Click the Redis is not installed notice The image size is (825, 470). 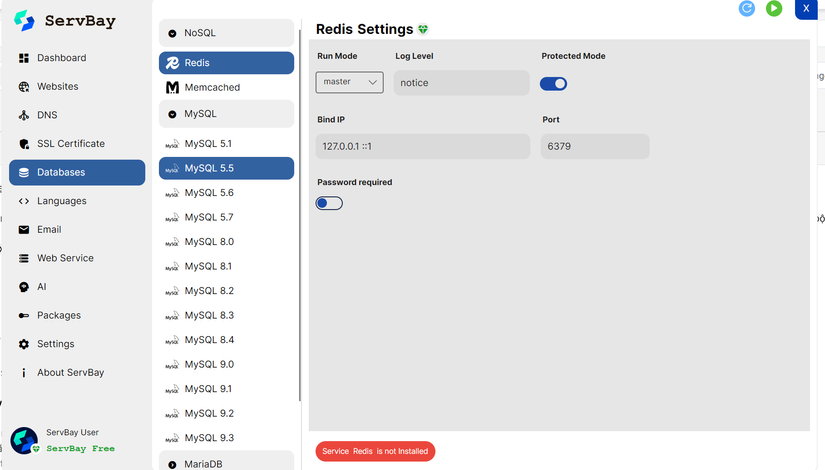pos(375,451)
